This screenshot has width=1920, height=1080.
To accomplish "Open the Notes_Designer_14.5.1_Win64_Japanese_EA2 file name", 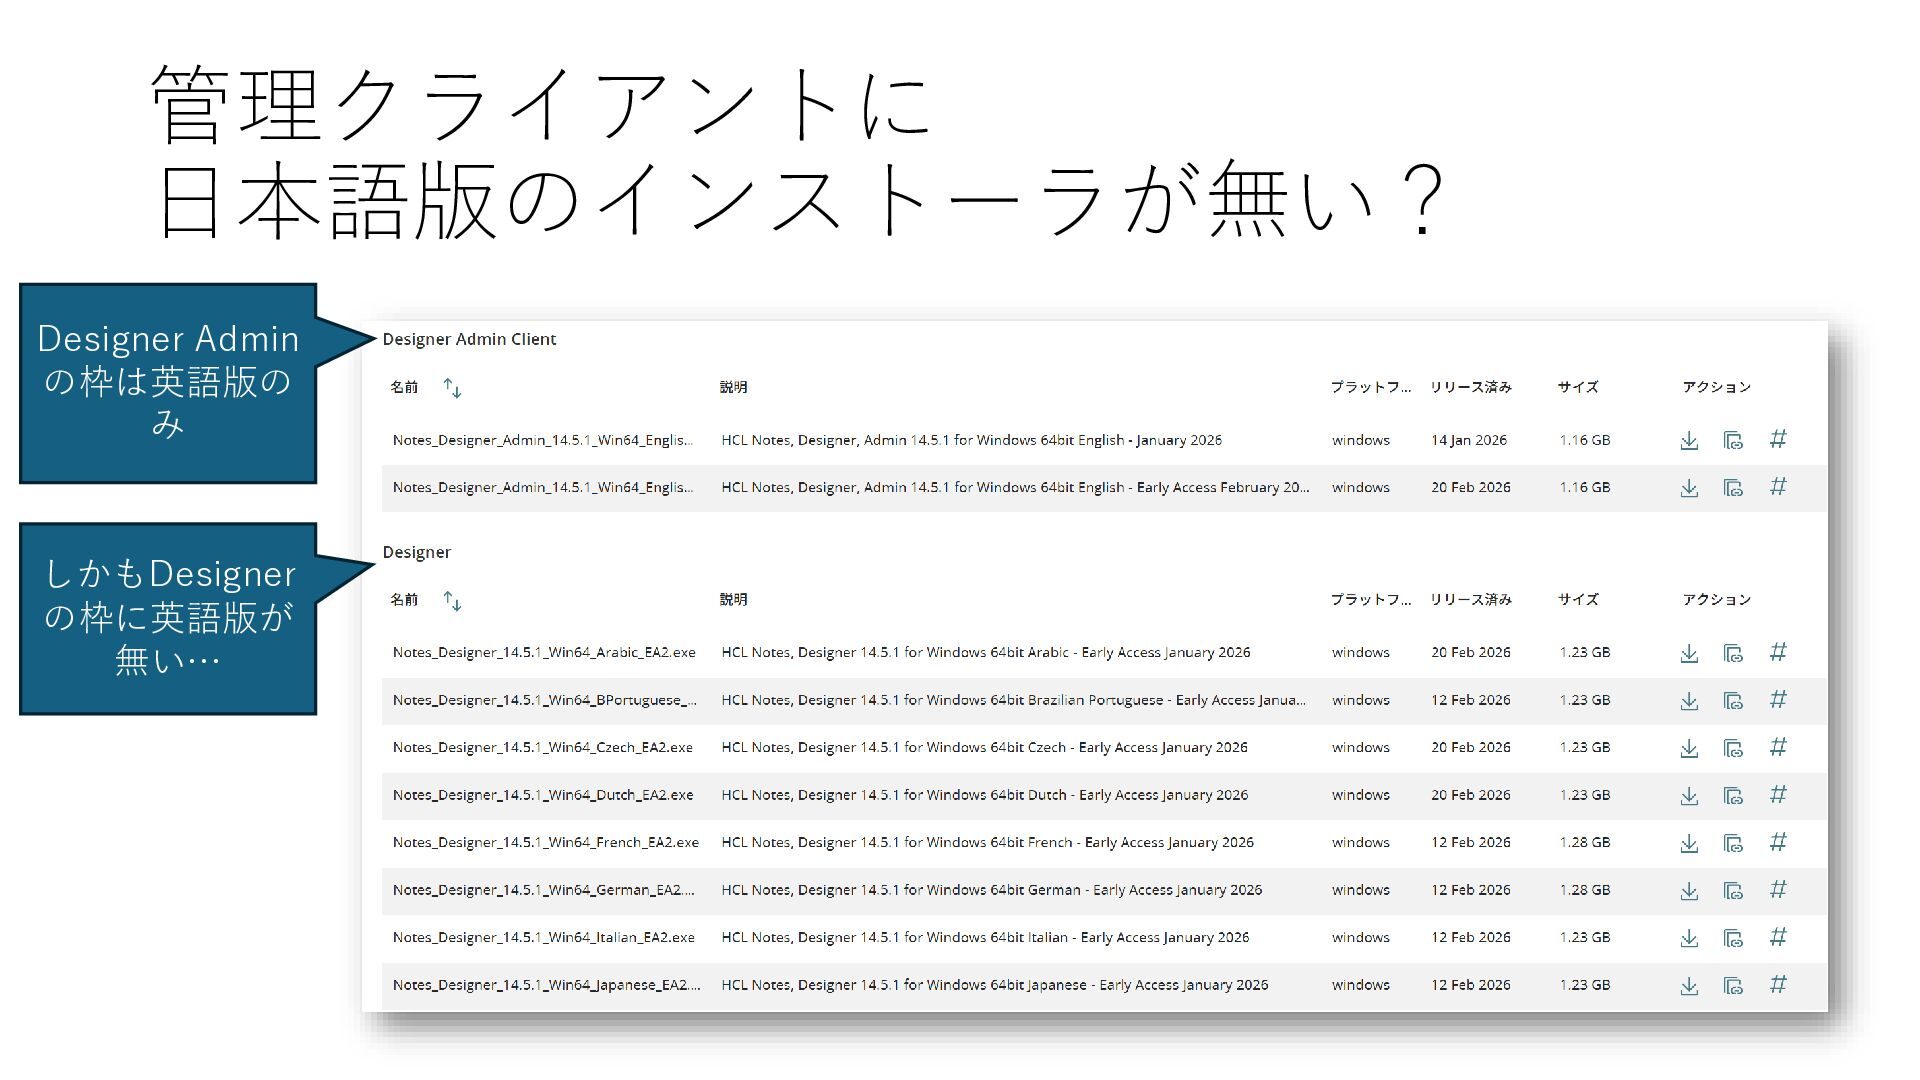I will coord(546,985).
